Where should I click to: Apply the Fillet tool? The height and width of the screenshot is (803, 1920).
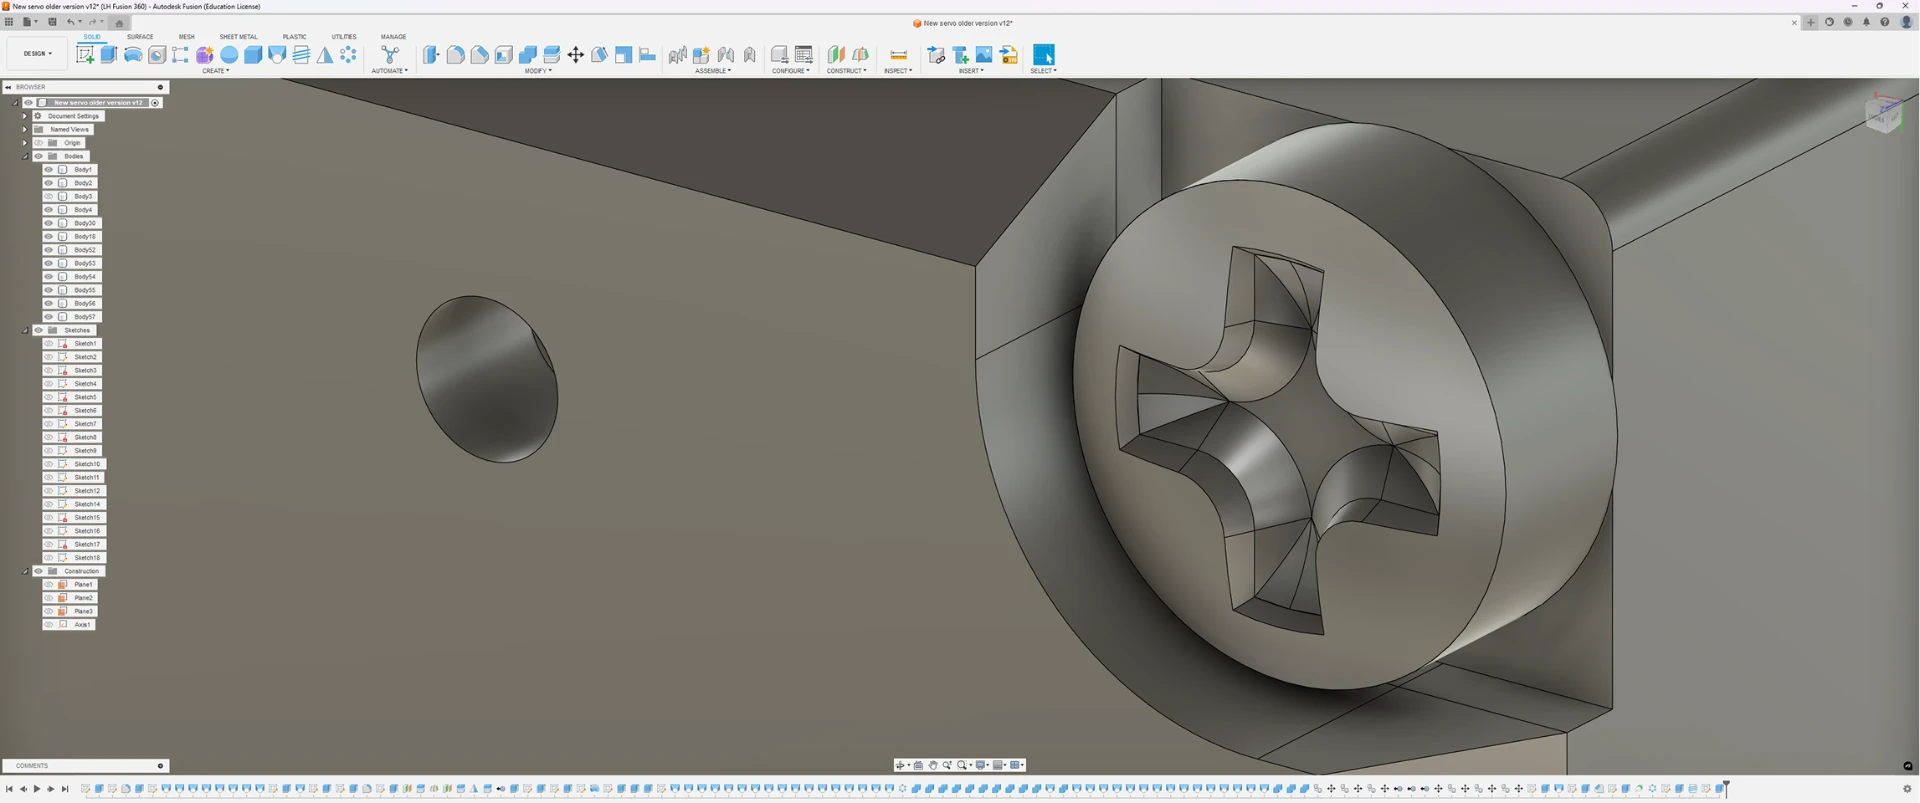point(455,55)
